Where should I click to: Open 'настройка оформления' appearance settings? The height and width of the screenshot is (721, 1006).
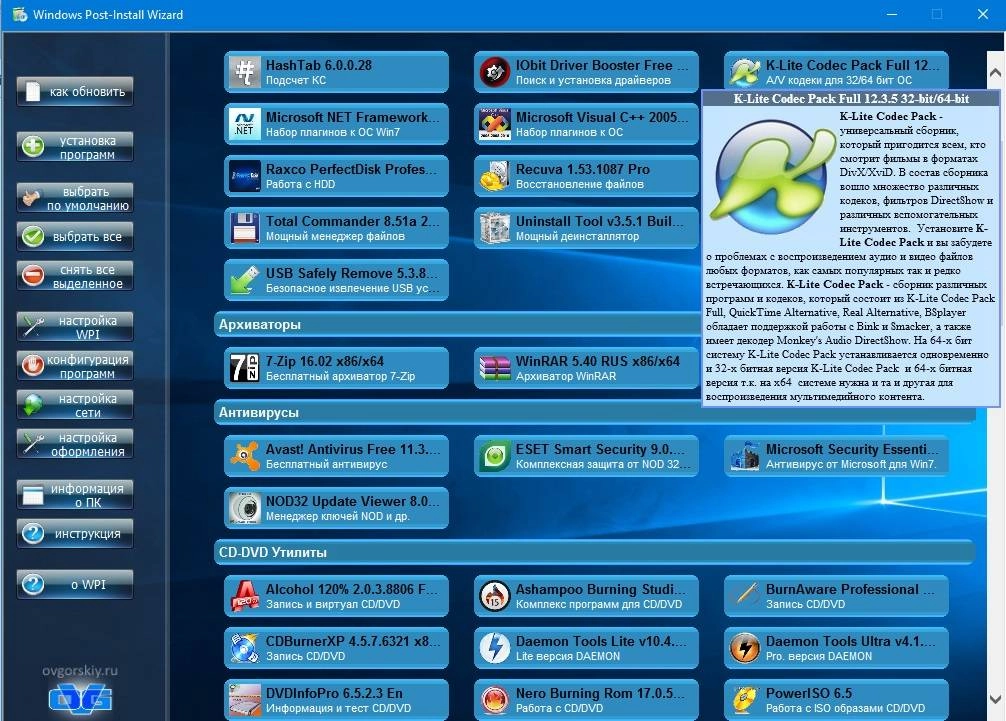point(75,444)
